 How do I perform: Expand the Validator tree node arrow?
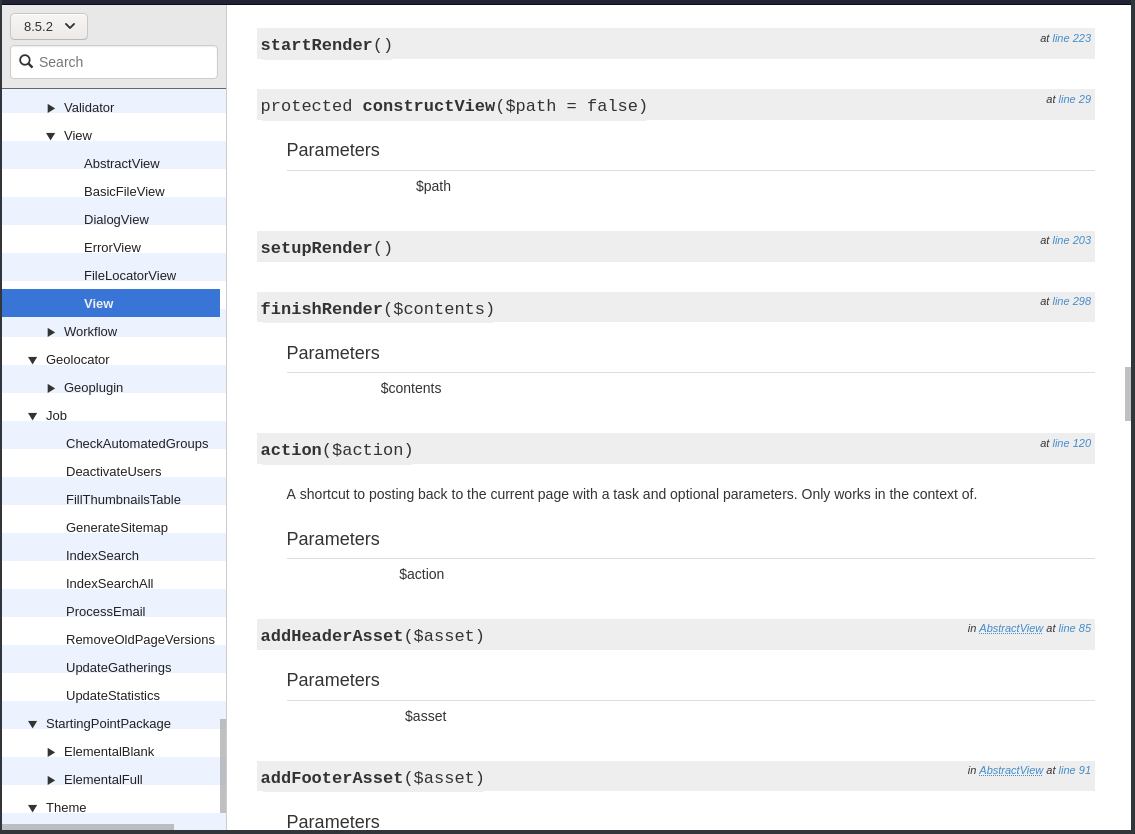coord(51,108)
